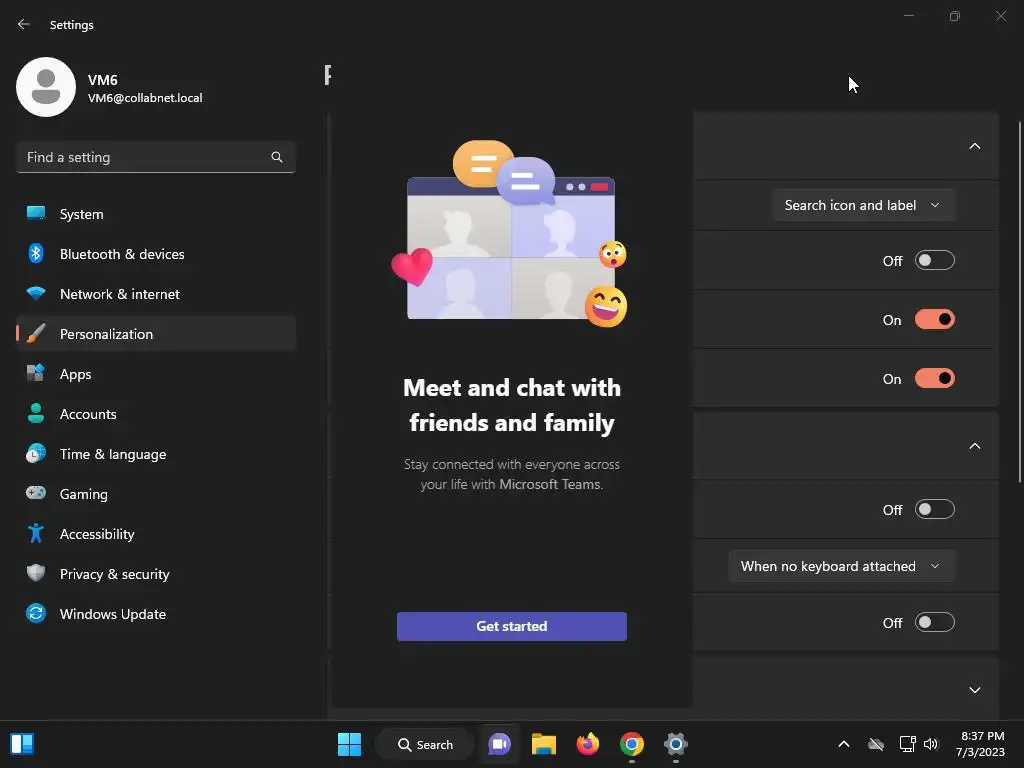Open Bluetooth & devices category
Screen dimensions: 1024x768
[x=156, y=253]
